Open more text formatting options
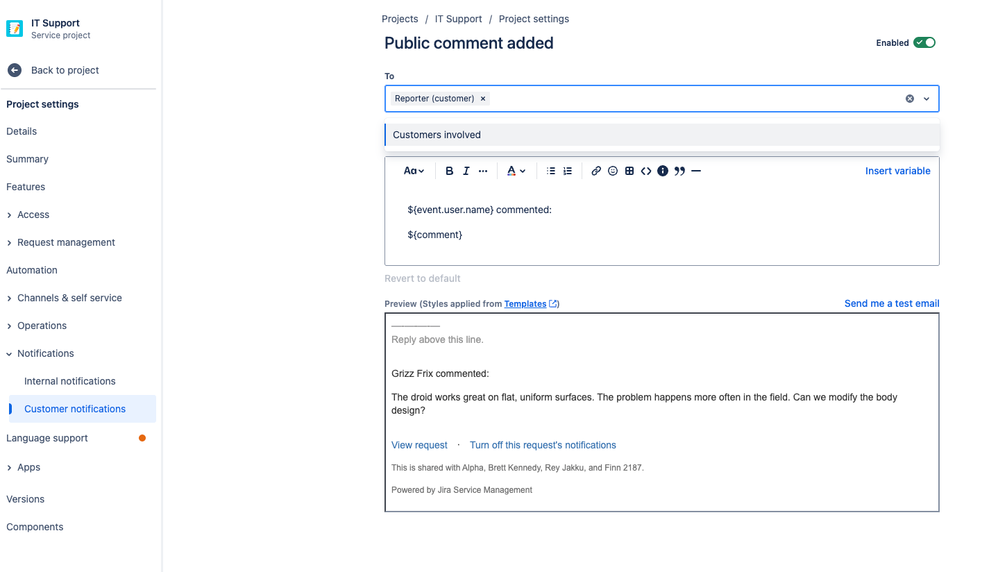 point(483,171)
